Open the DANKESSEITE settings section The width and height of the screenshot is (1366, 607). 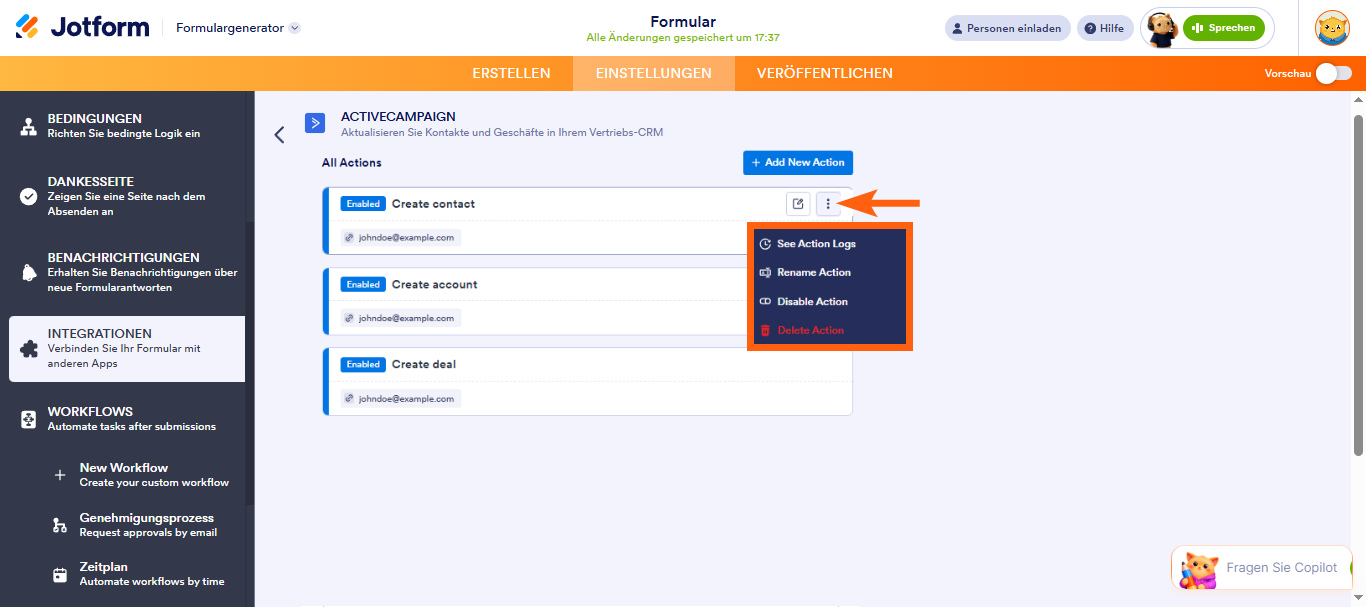pyautogui.click(x=127, y=196)
